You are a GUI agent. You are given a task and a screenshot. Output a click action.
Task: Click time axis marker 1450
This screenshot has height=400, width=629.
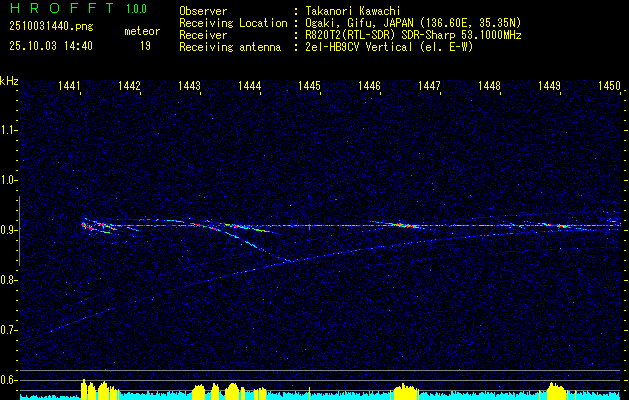pos(609,85)
